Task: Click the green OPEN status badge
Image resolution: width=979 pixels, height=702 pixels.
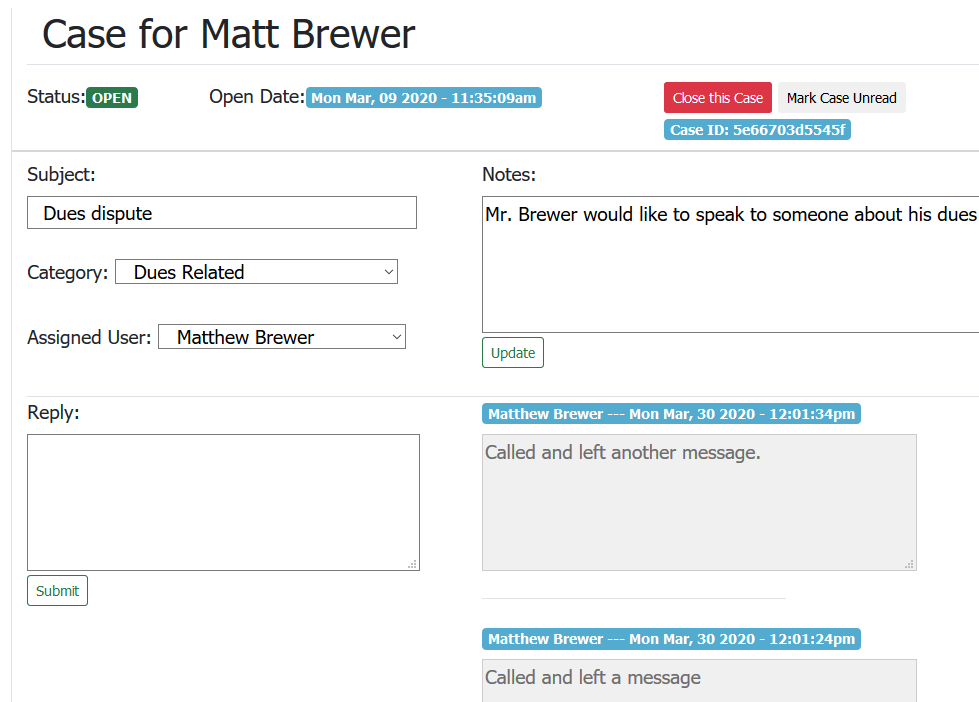Action: click(112, 98)
